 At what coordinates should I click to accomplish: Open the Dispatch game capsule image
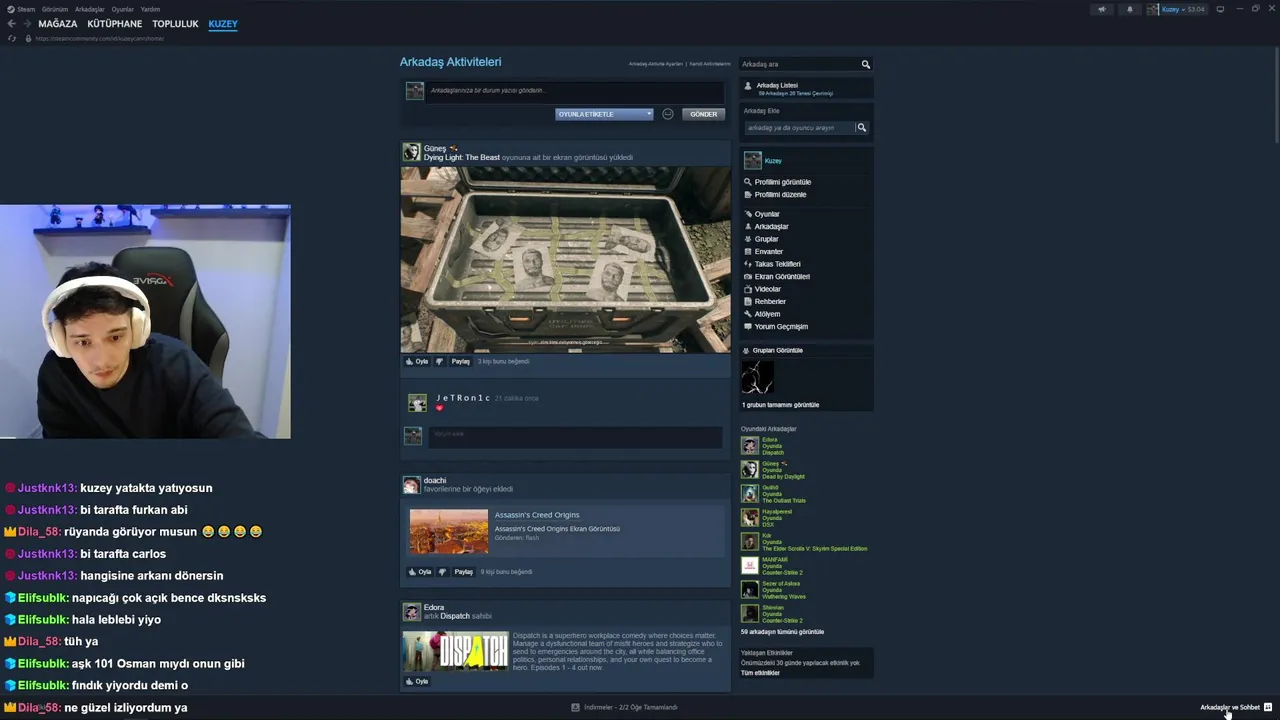(455, 651)
